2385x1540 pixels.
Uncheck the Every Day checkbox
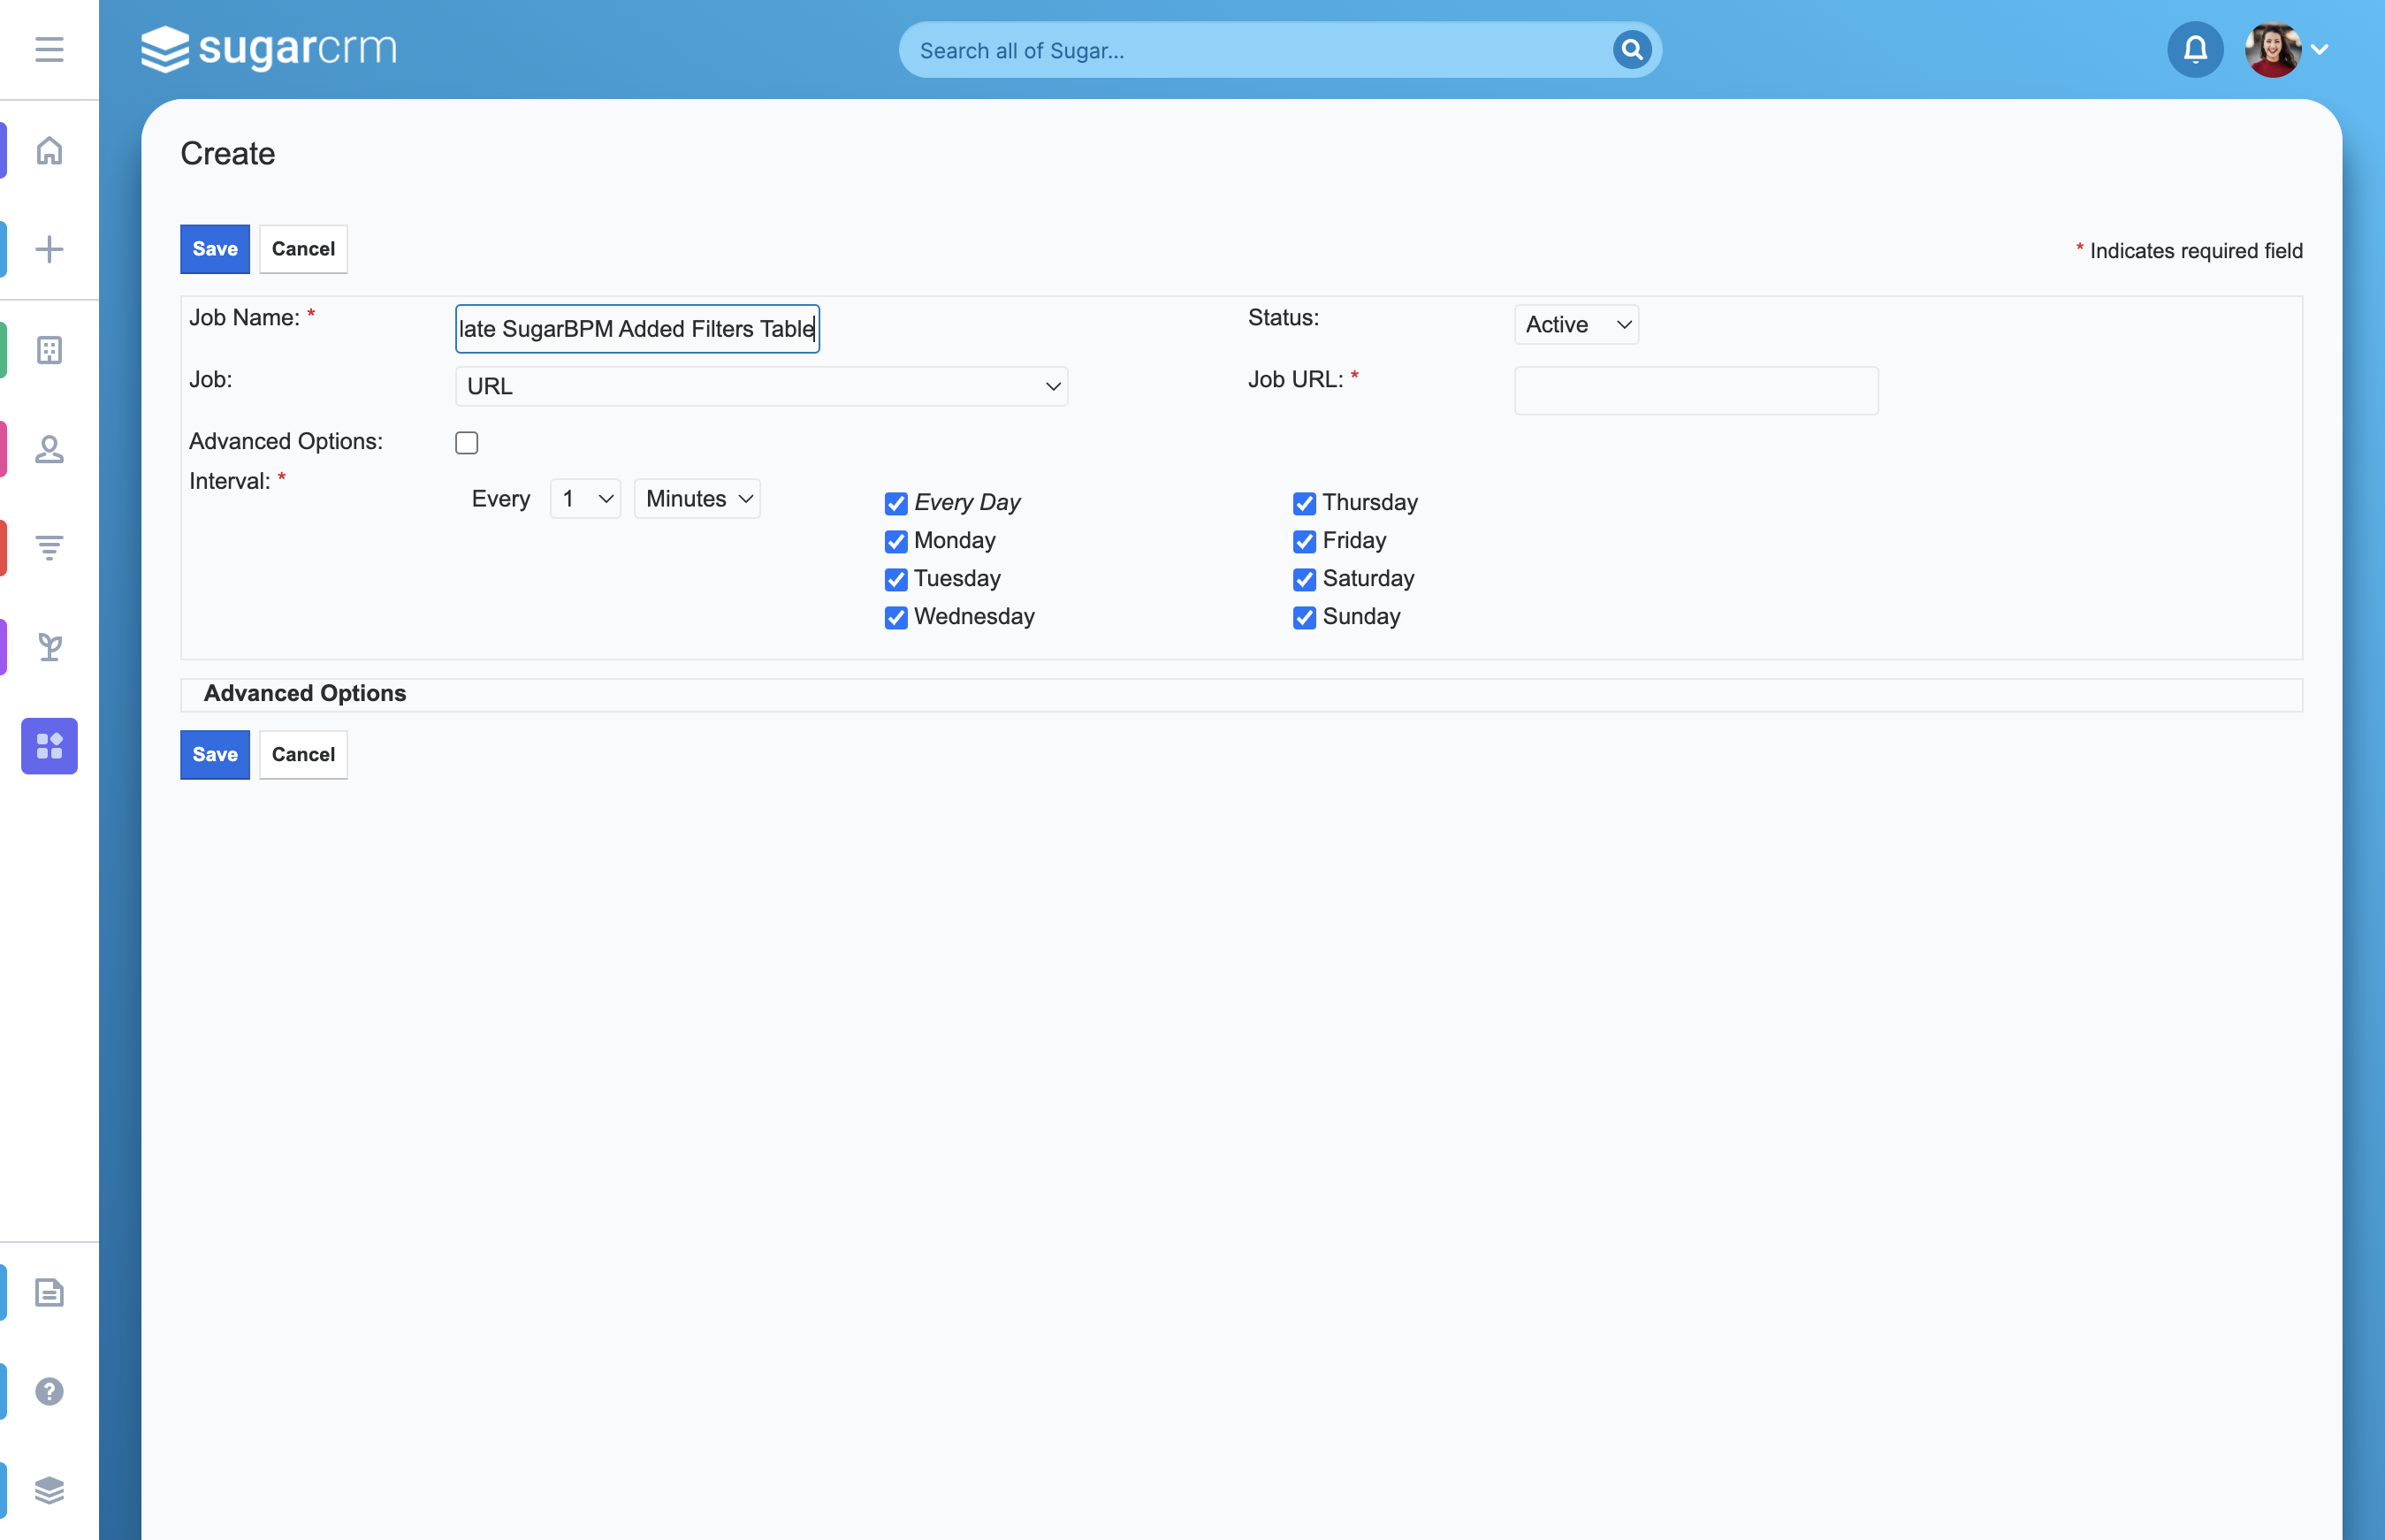point(896,503)
